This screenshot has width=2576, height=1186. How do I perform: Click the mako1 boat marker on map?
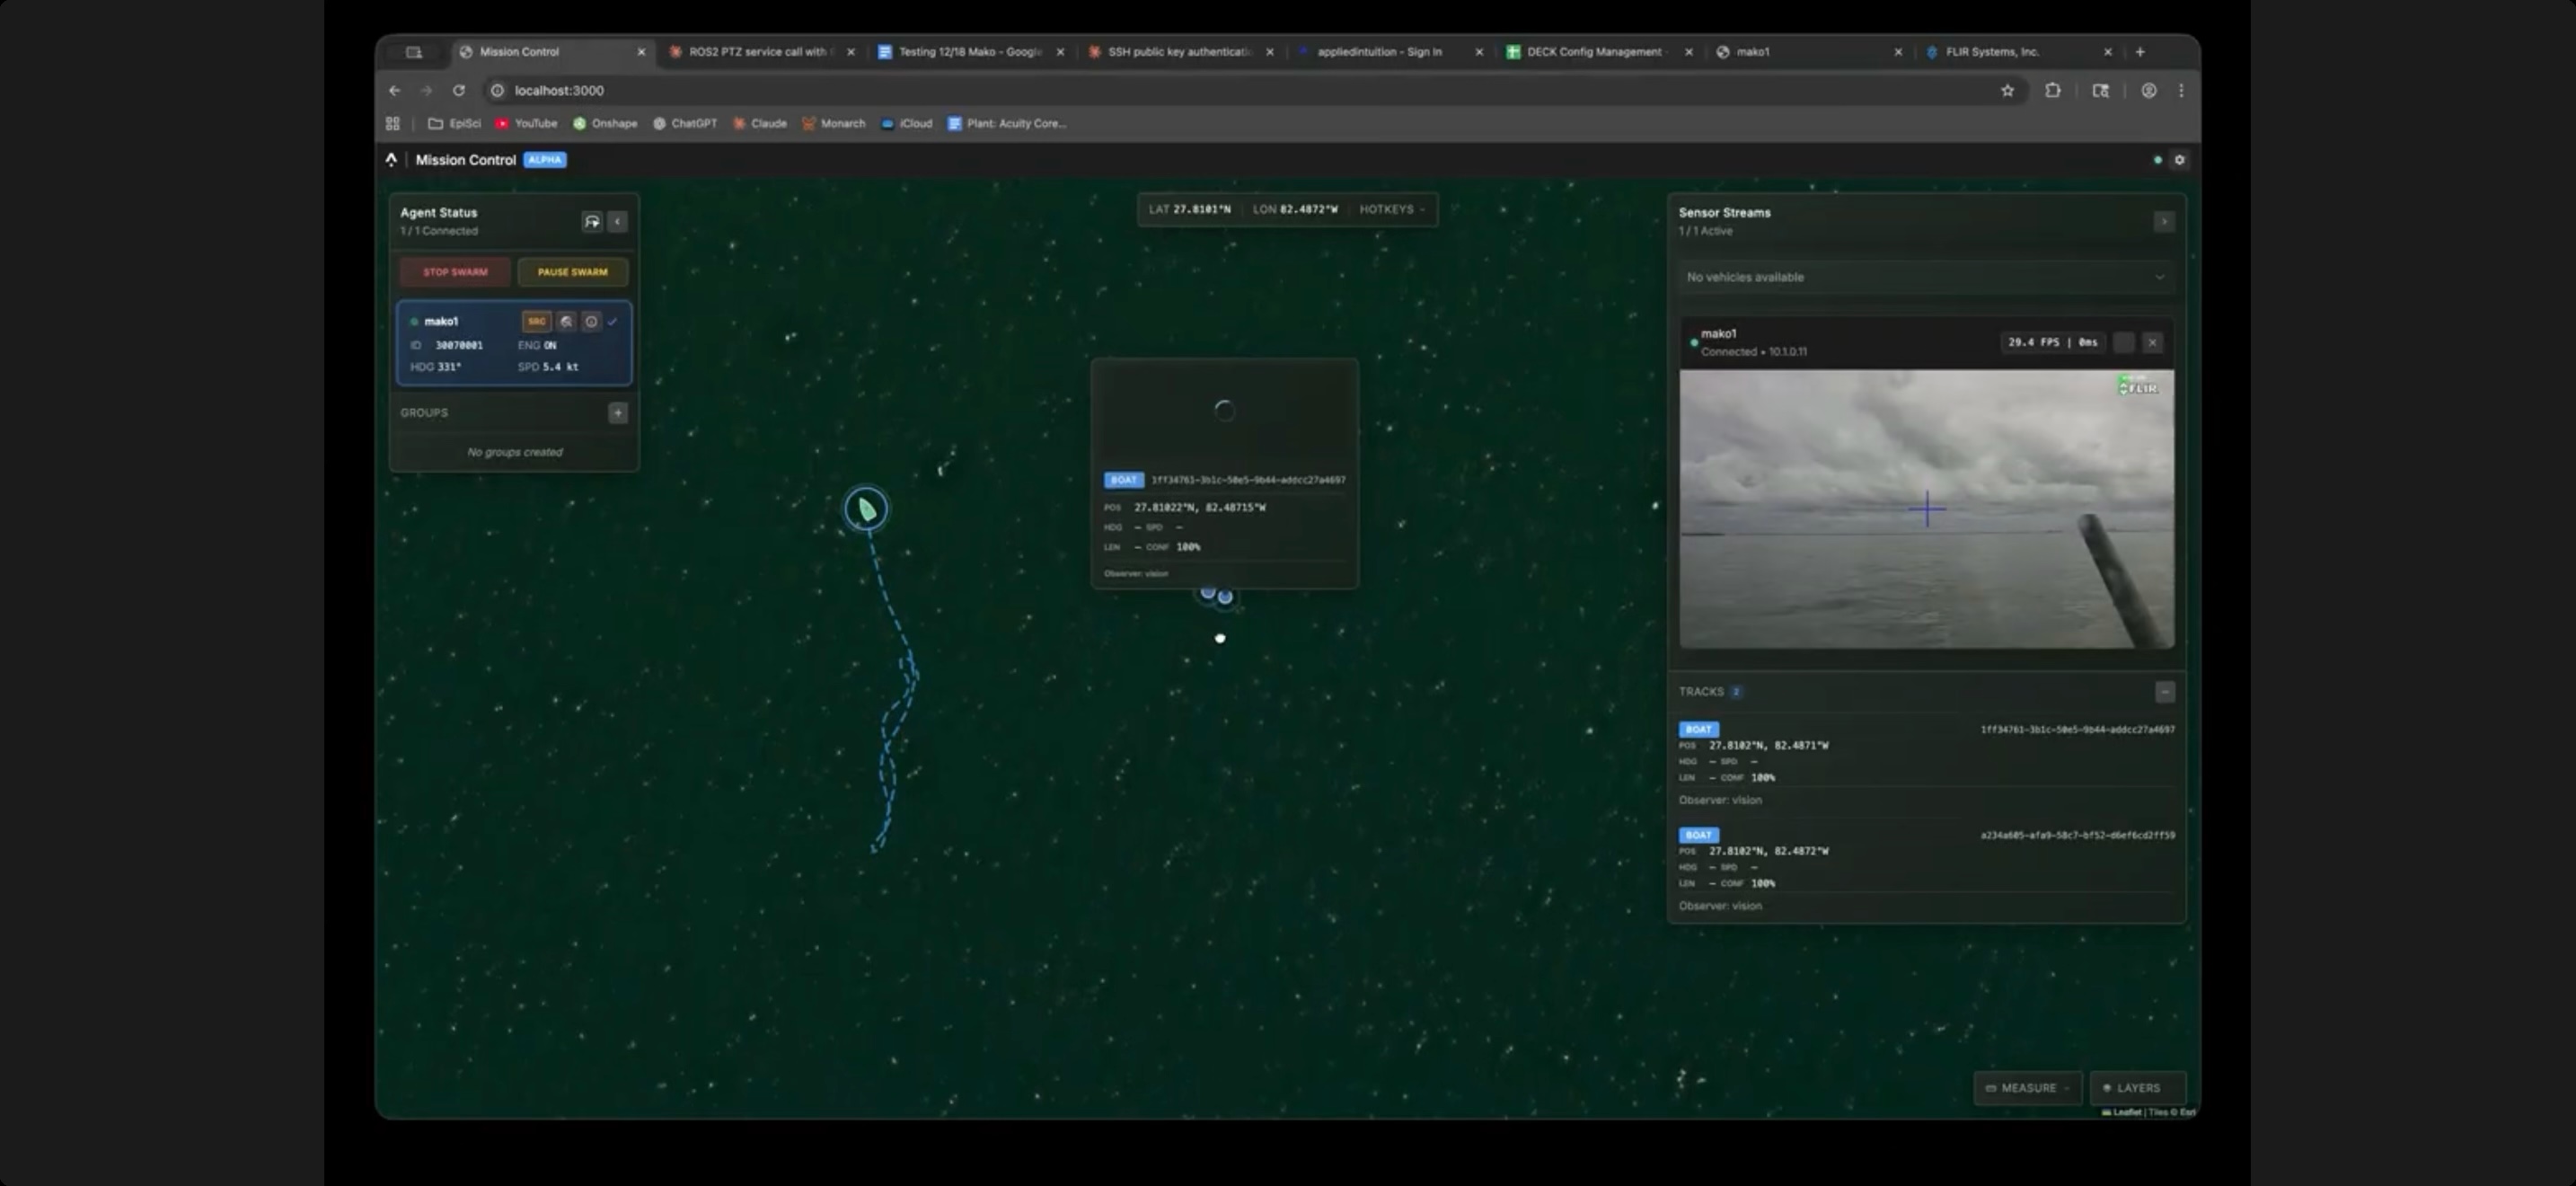(866, 510)
